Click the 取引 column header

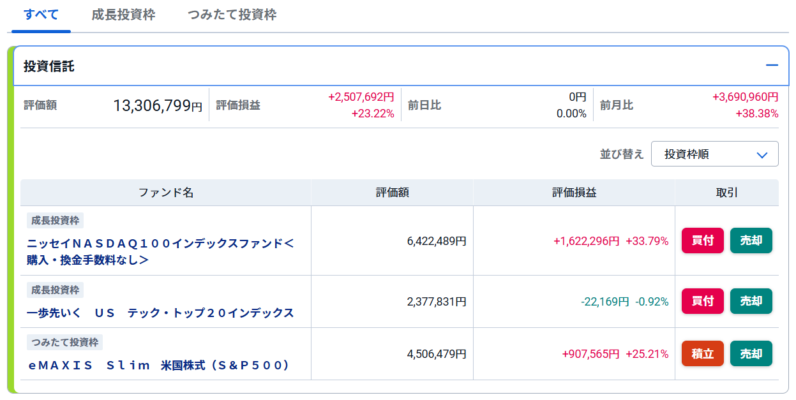coord(727,192)
